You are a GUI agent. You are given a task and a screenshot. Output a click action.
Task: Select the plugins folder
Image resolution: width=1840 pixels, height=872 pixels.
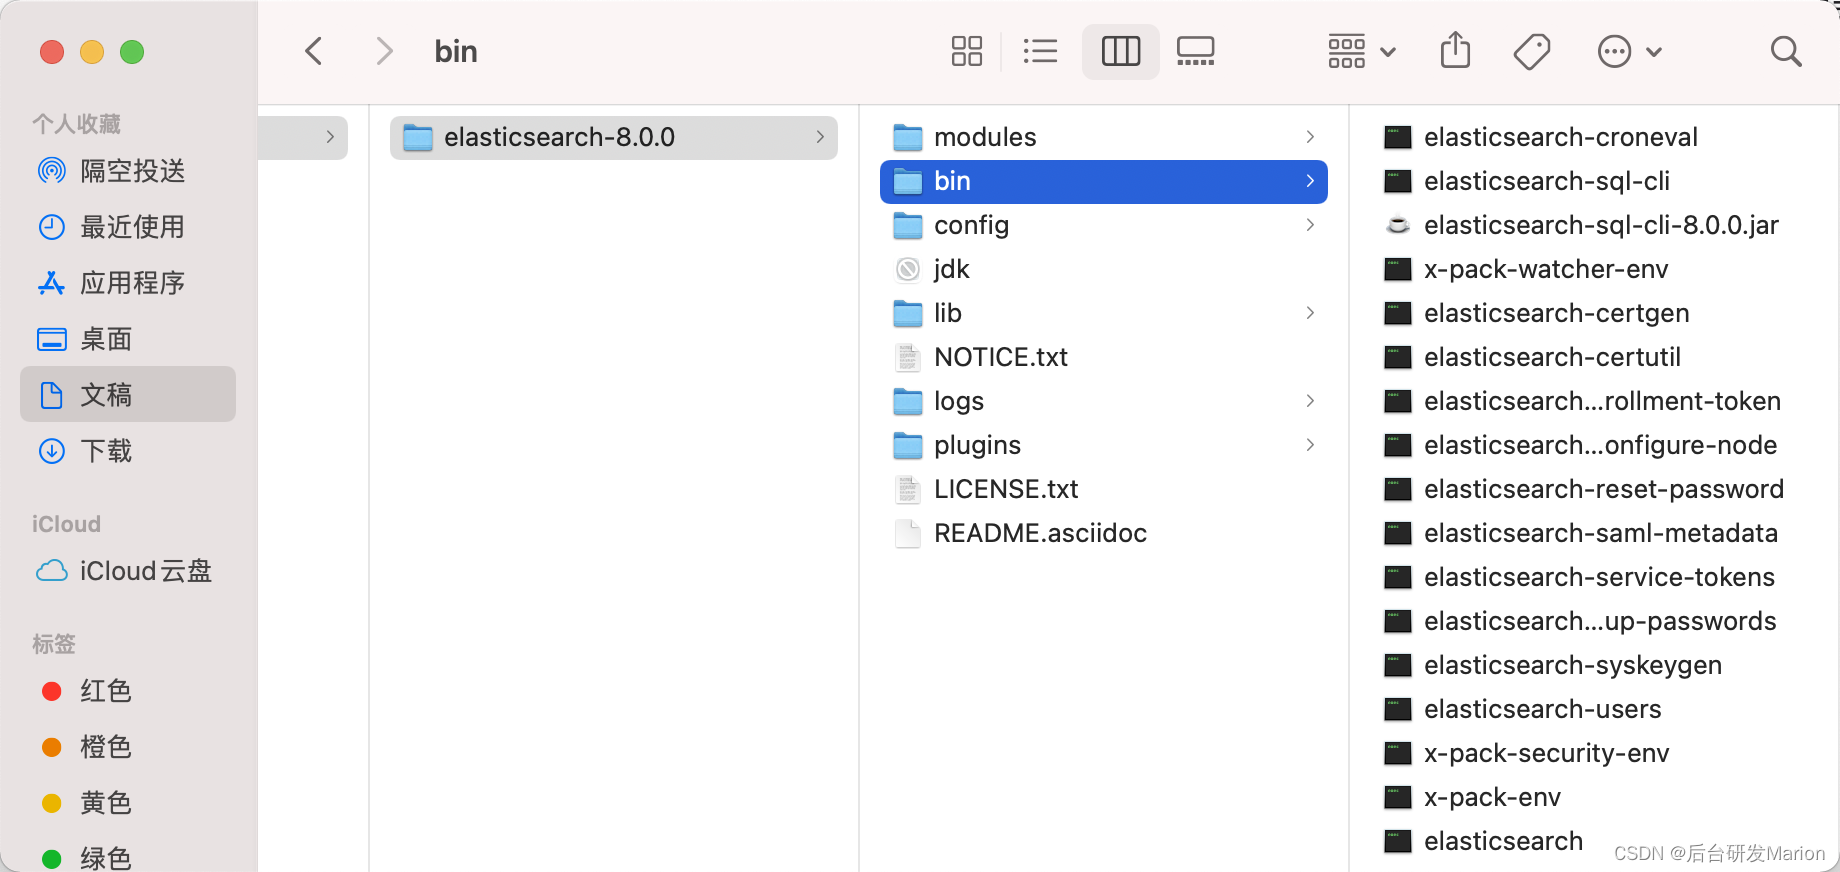click(1104, 445)
